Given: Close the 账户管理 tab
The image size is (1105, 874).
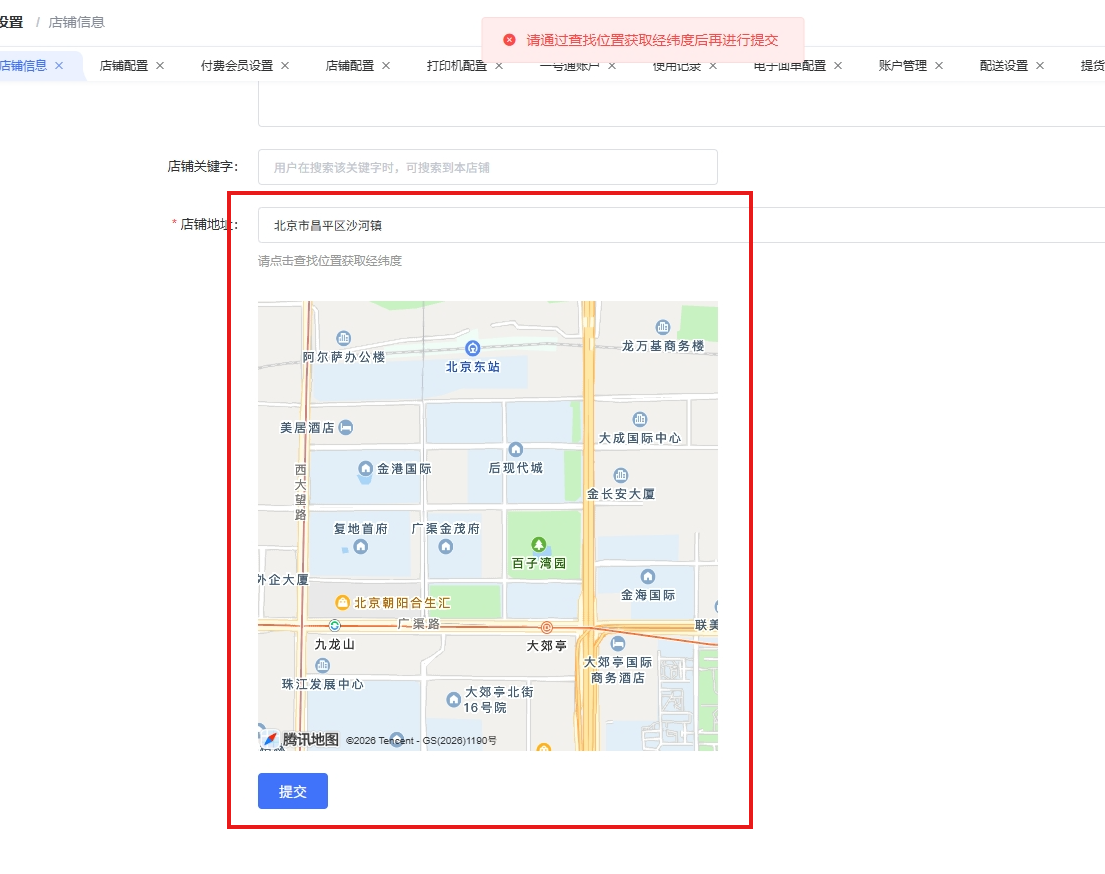Looking at the screenshot, I should pyautogui.click(x=939, y=66).
